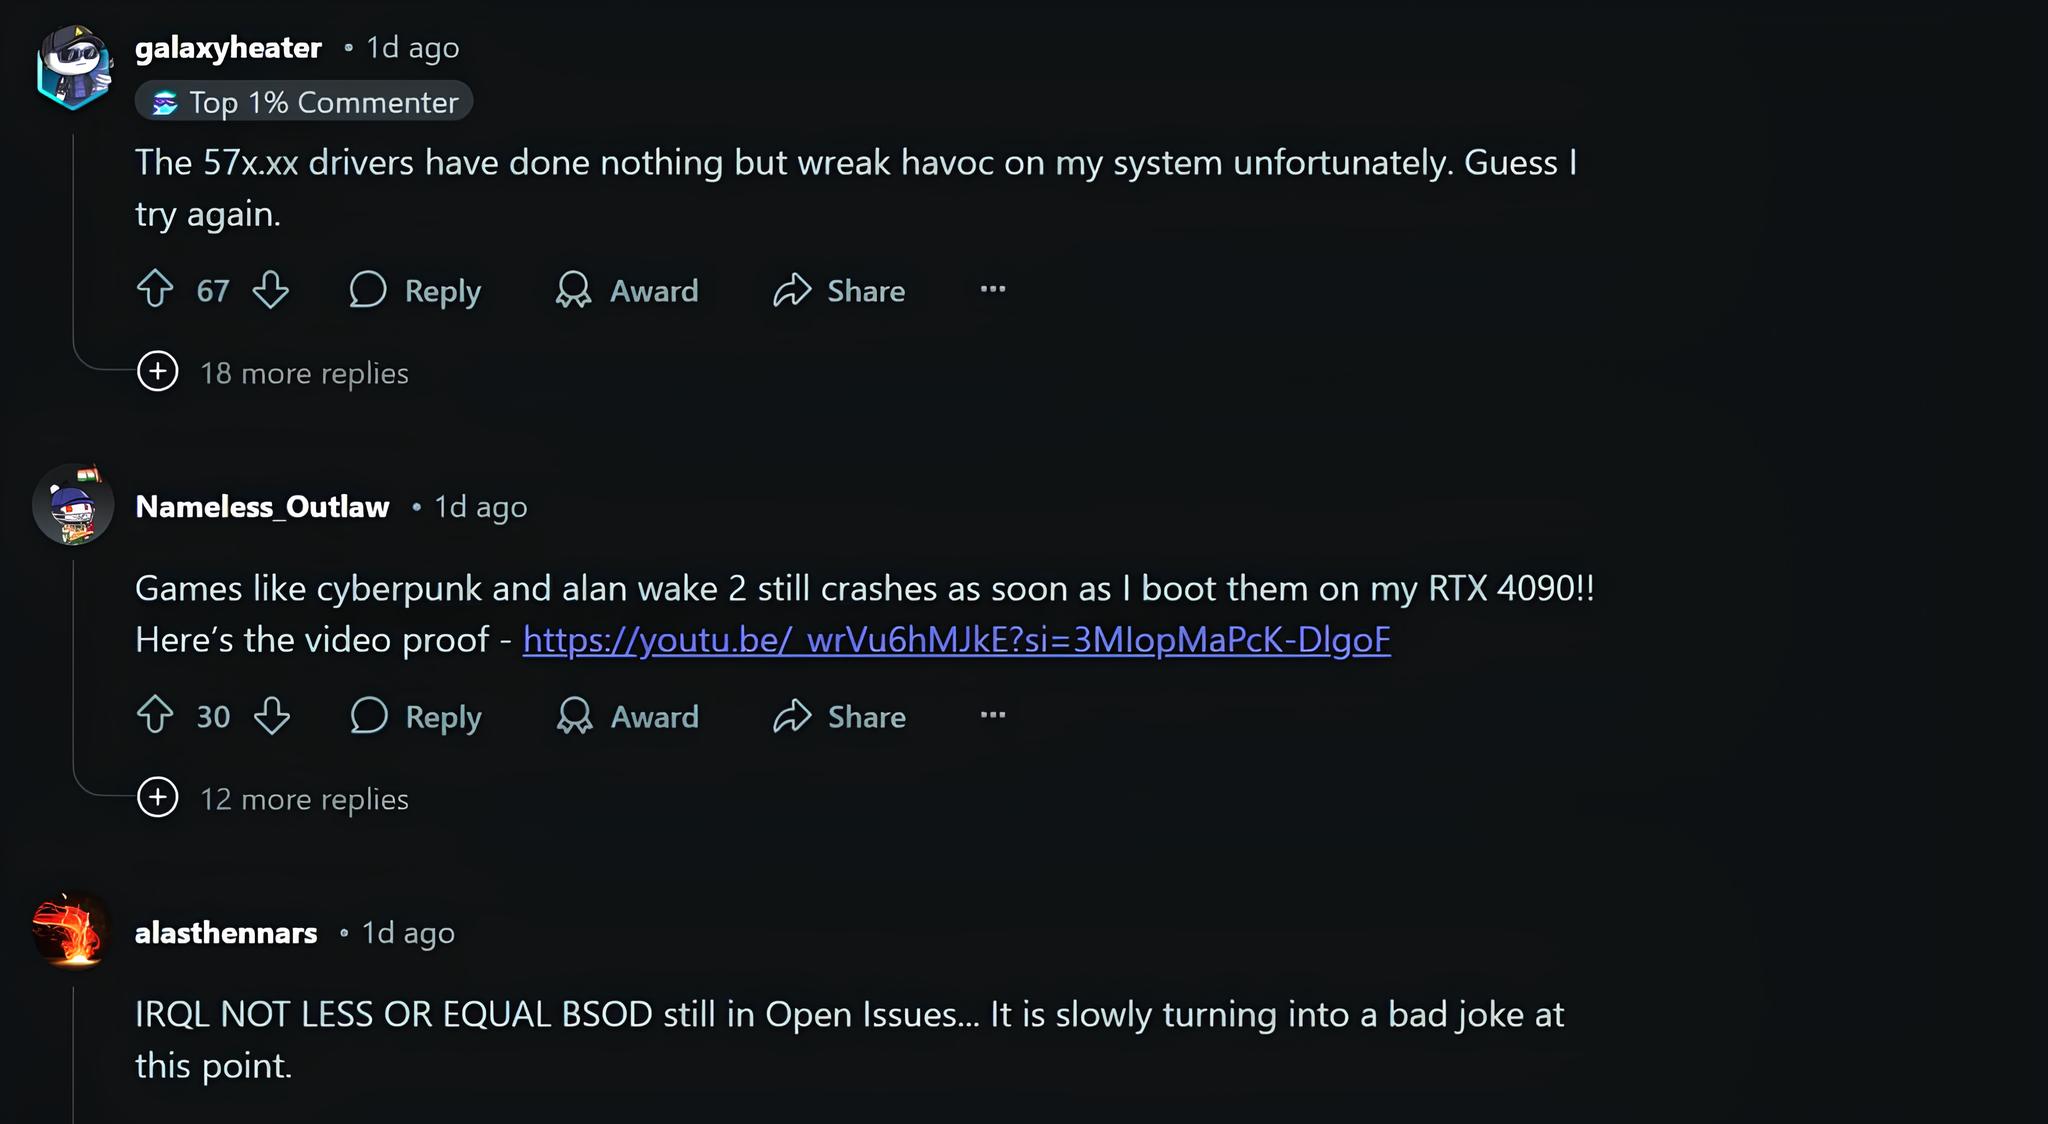The width and height of the screenshot is (2048, 1124).
Task: Open the YouTube video proof link
Action: (956, 640)
